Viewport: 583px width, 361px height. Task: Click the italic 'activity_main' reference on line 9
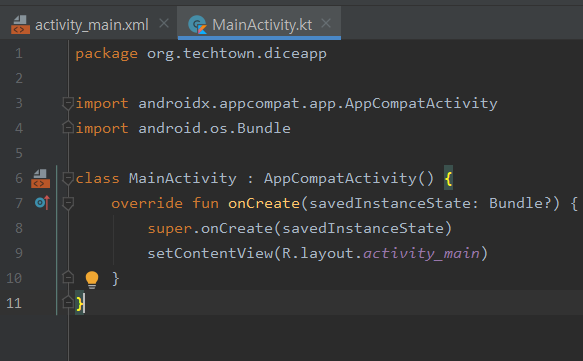click(x=421, y=254)
